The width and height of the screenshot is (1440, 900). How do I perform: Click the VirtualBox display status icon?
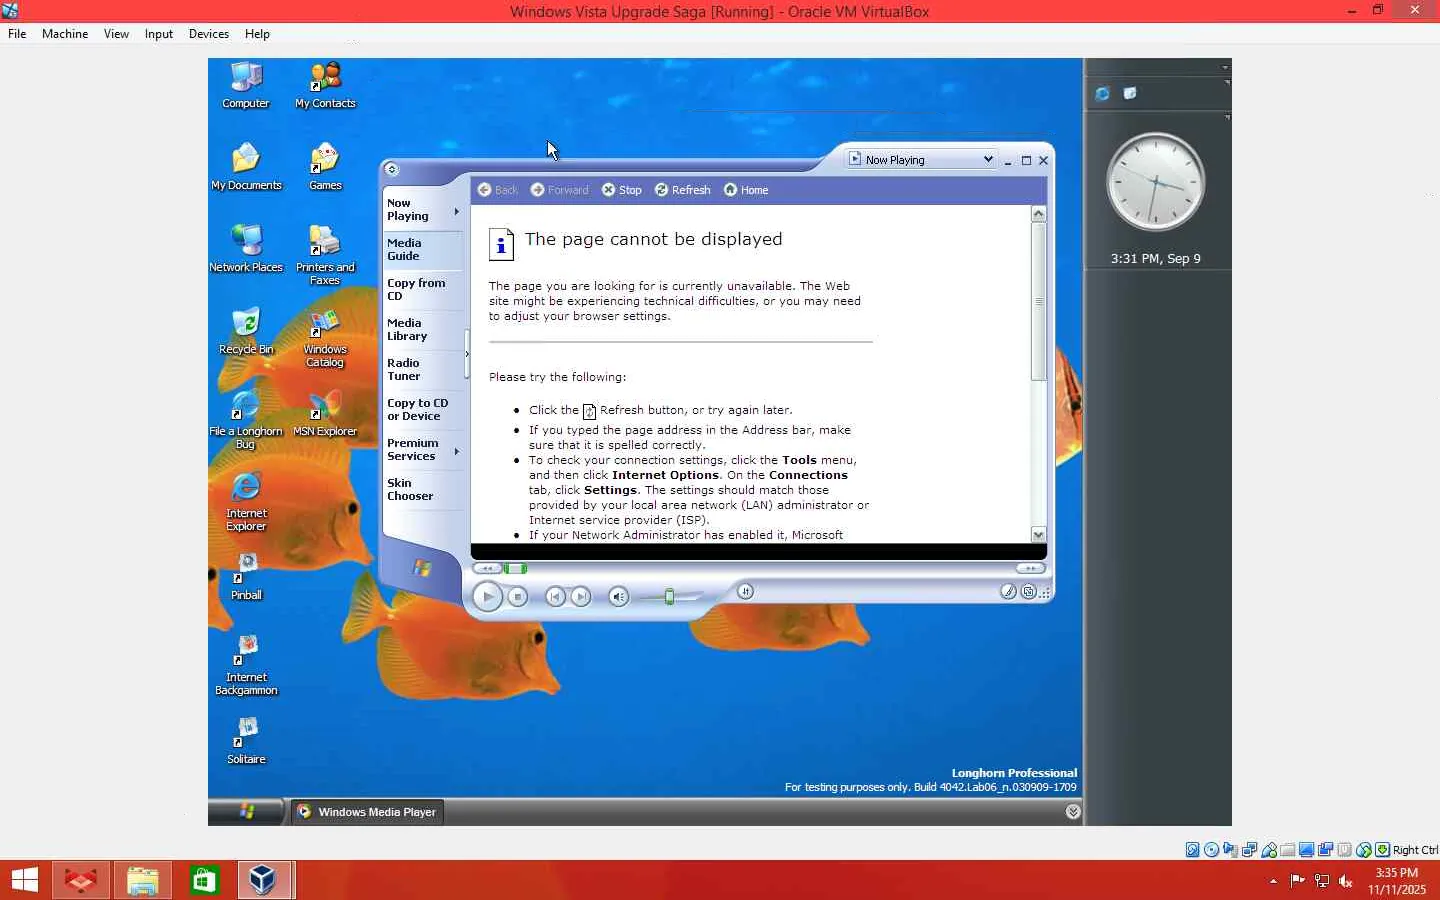(1307, 850)
